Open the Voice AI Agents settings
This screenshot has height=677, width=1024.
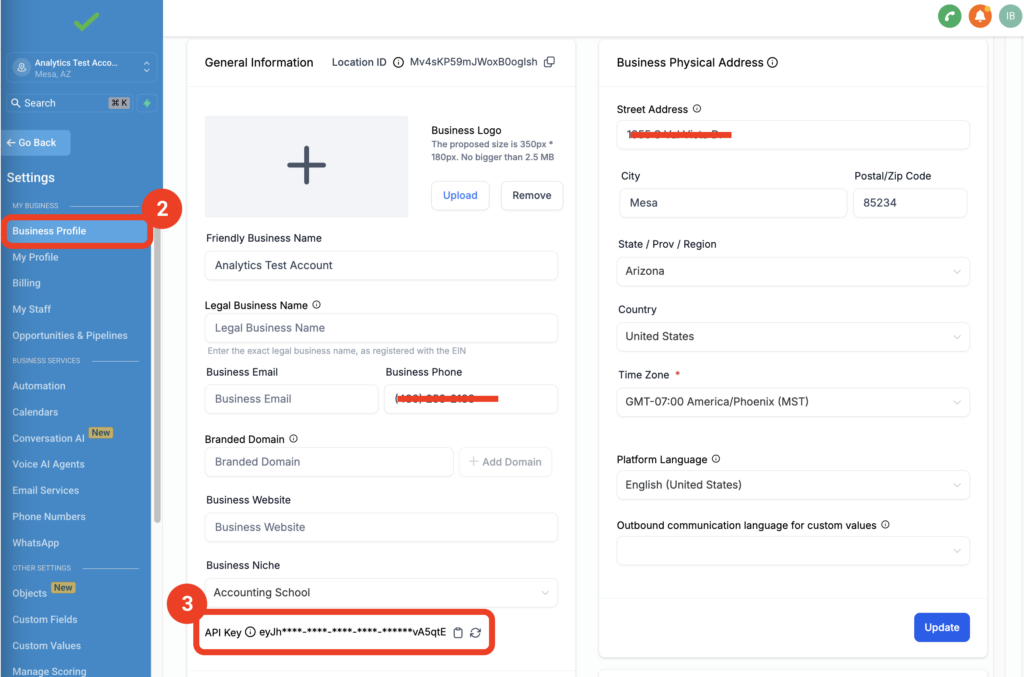tap(48, 464)
